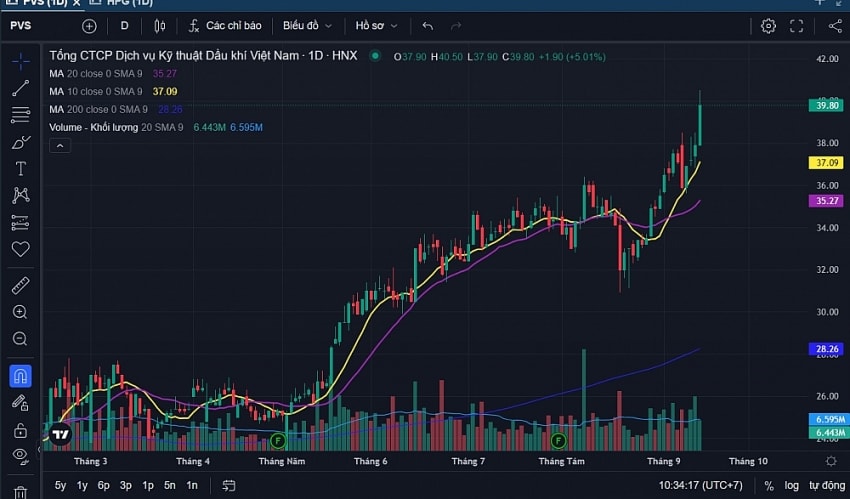The height and width of the screenshot is (499, 850).
Task: Toggle magnet mode snapping
Action: click(x=20, y=376)
